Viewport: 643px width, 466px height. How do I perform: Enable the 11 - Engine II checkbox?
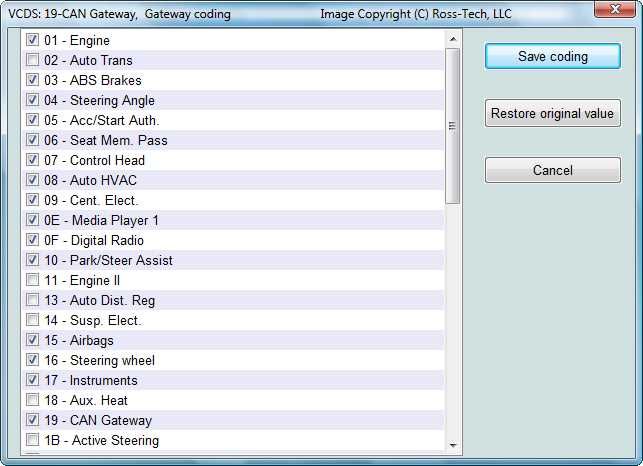(x=32, y=280)
